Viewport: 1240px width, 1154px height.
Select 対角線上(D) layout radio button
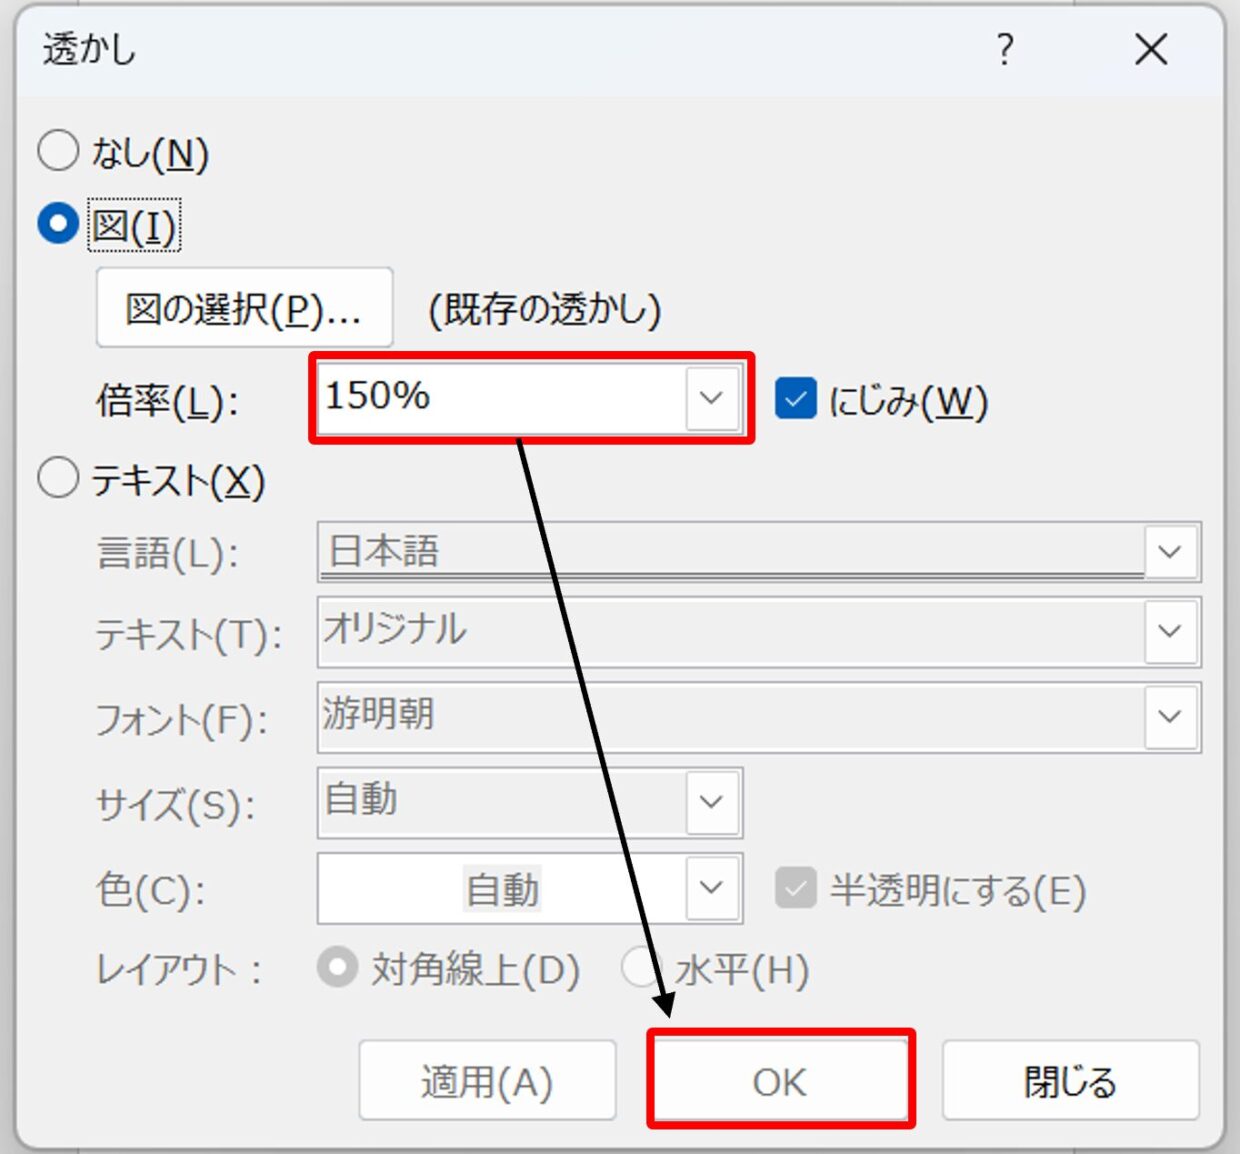click(x=337, y=968)
